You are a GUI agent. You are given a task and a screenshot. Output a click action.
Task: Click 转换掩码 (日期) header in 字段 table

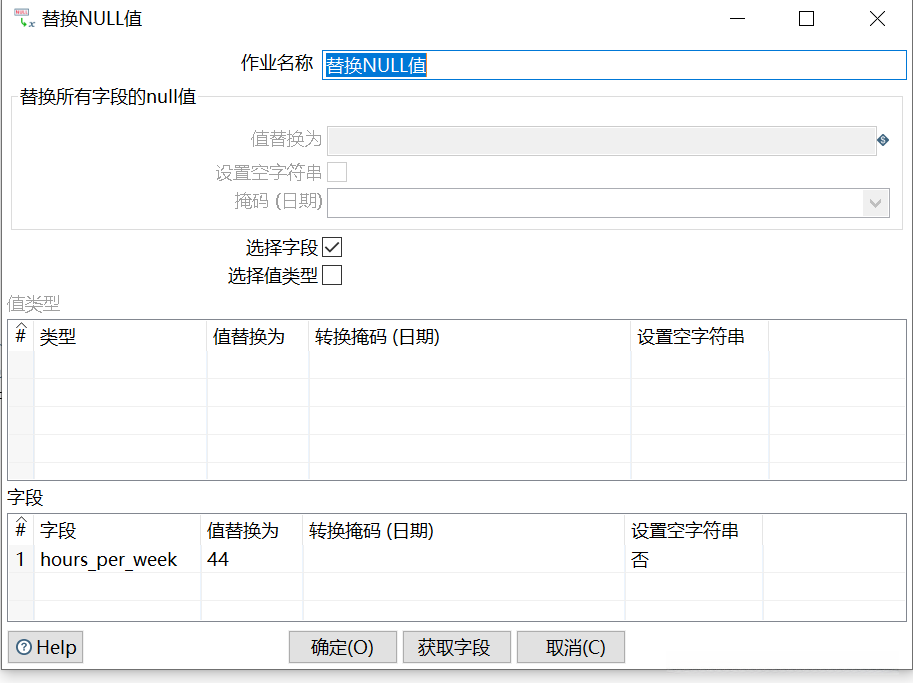(463, 530)
